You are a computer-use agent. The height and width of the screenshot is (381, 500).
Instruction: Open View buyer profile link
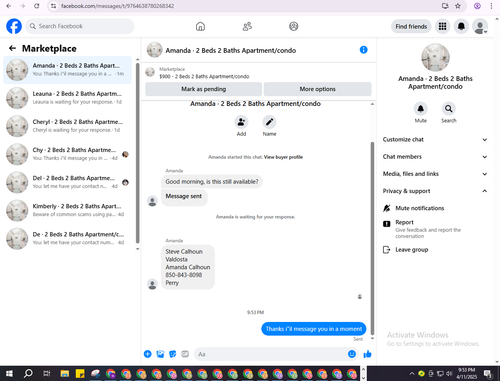[283, 157]
